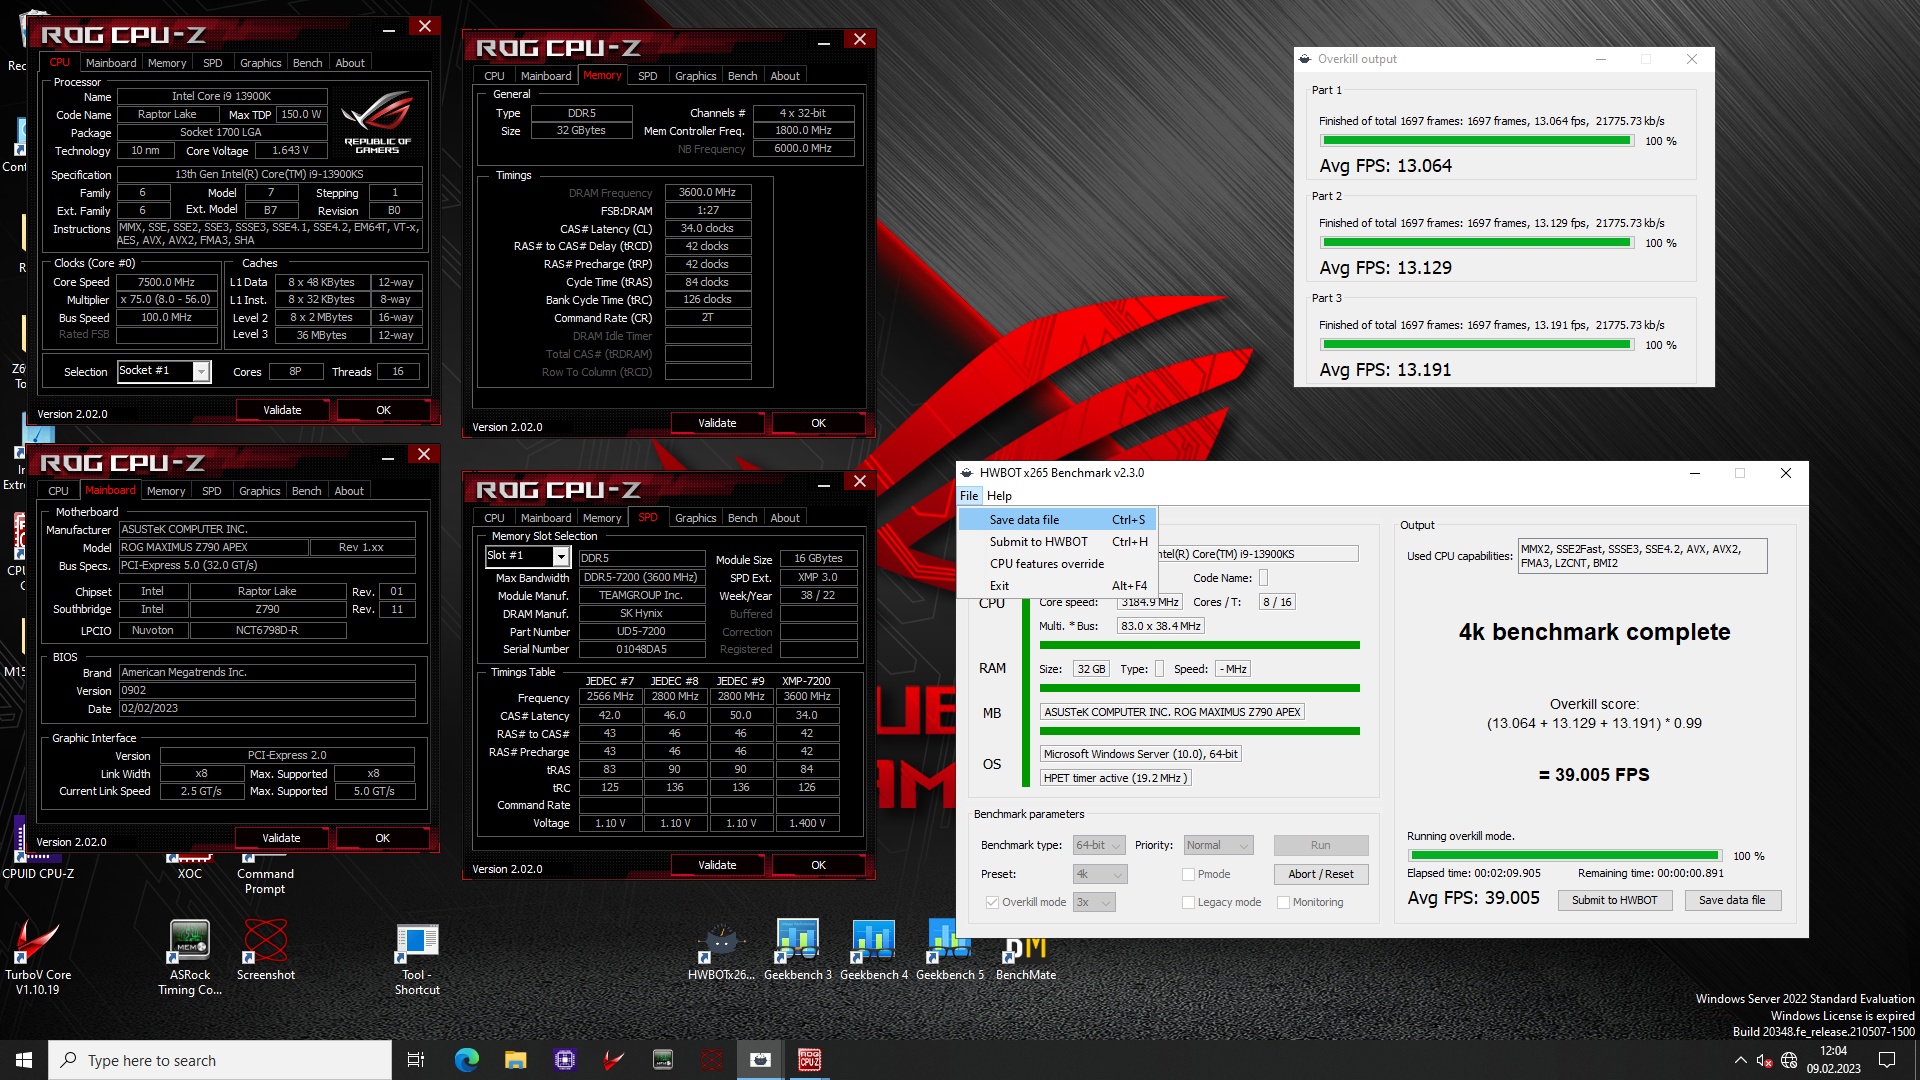Open the Preset 4k dropdown

pyautogui.click(x=1100, y=874)
